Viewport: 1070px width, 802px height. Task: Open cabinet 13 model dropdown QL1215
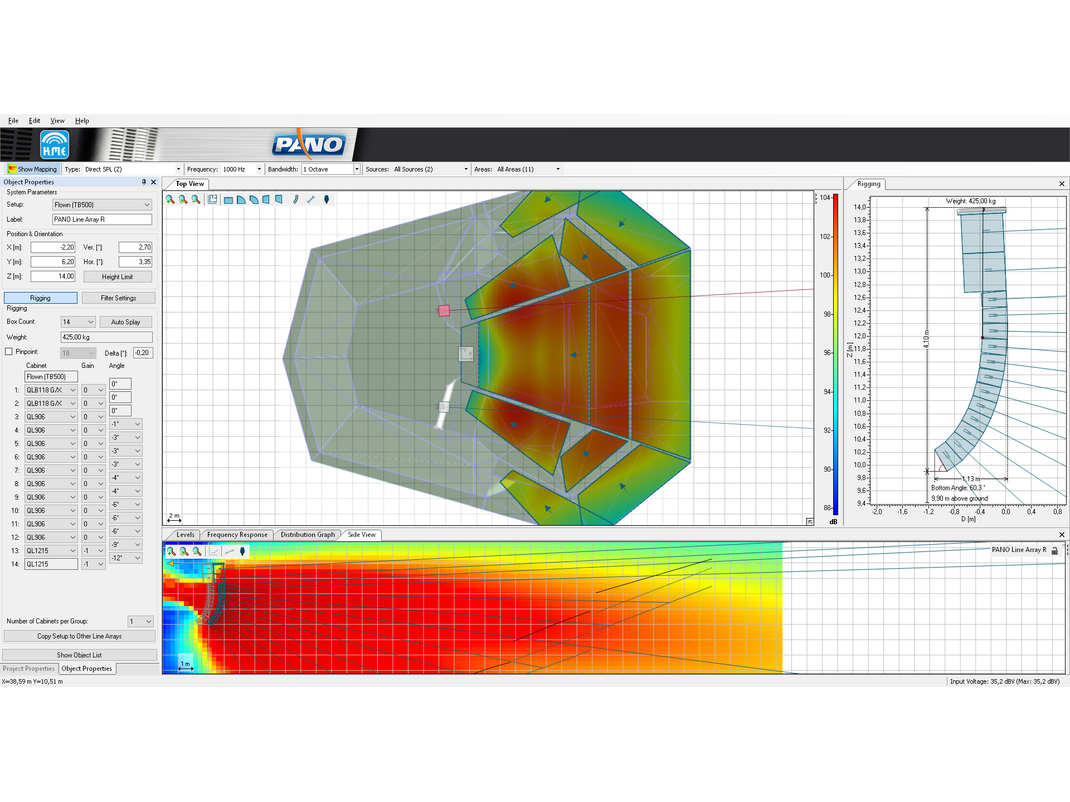coord(51,551)
